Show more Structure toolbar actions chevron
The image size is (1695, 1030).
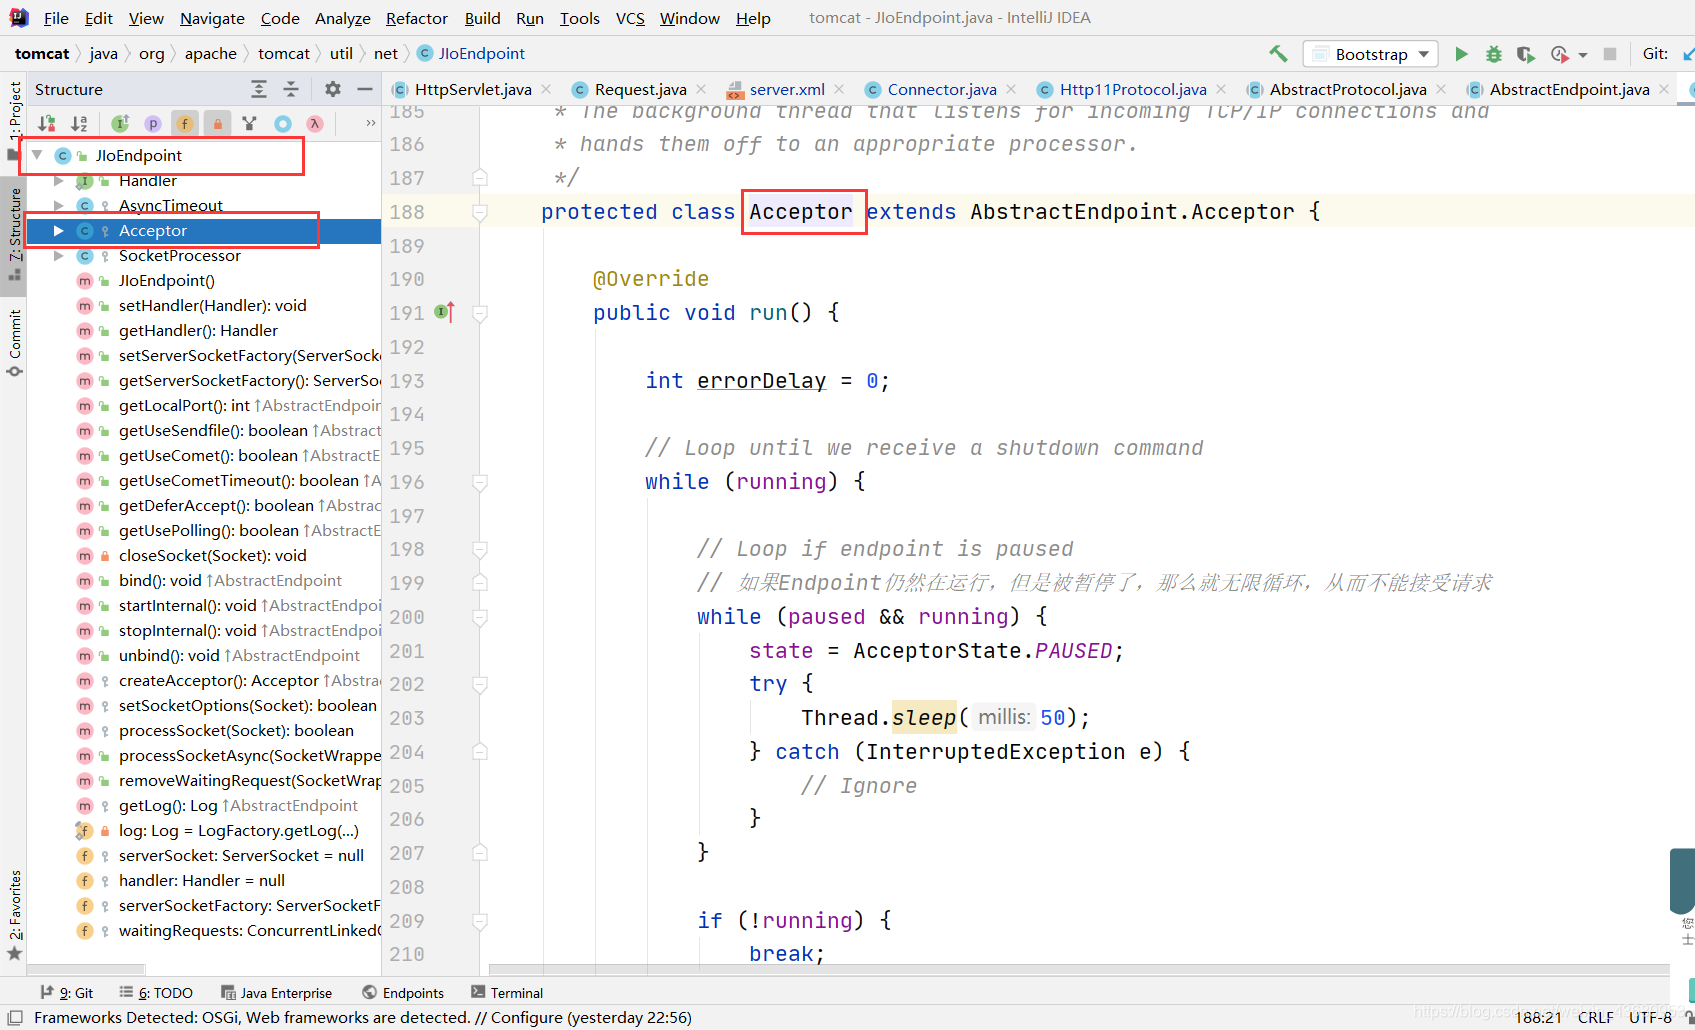click(x=371, y=123)
